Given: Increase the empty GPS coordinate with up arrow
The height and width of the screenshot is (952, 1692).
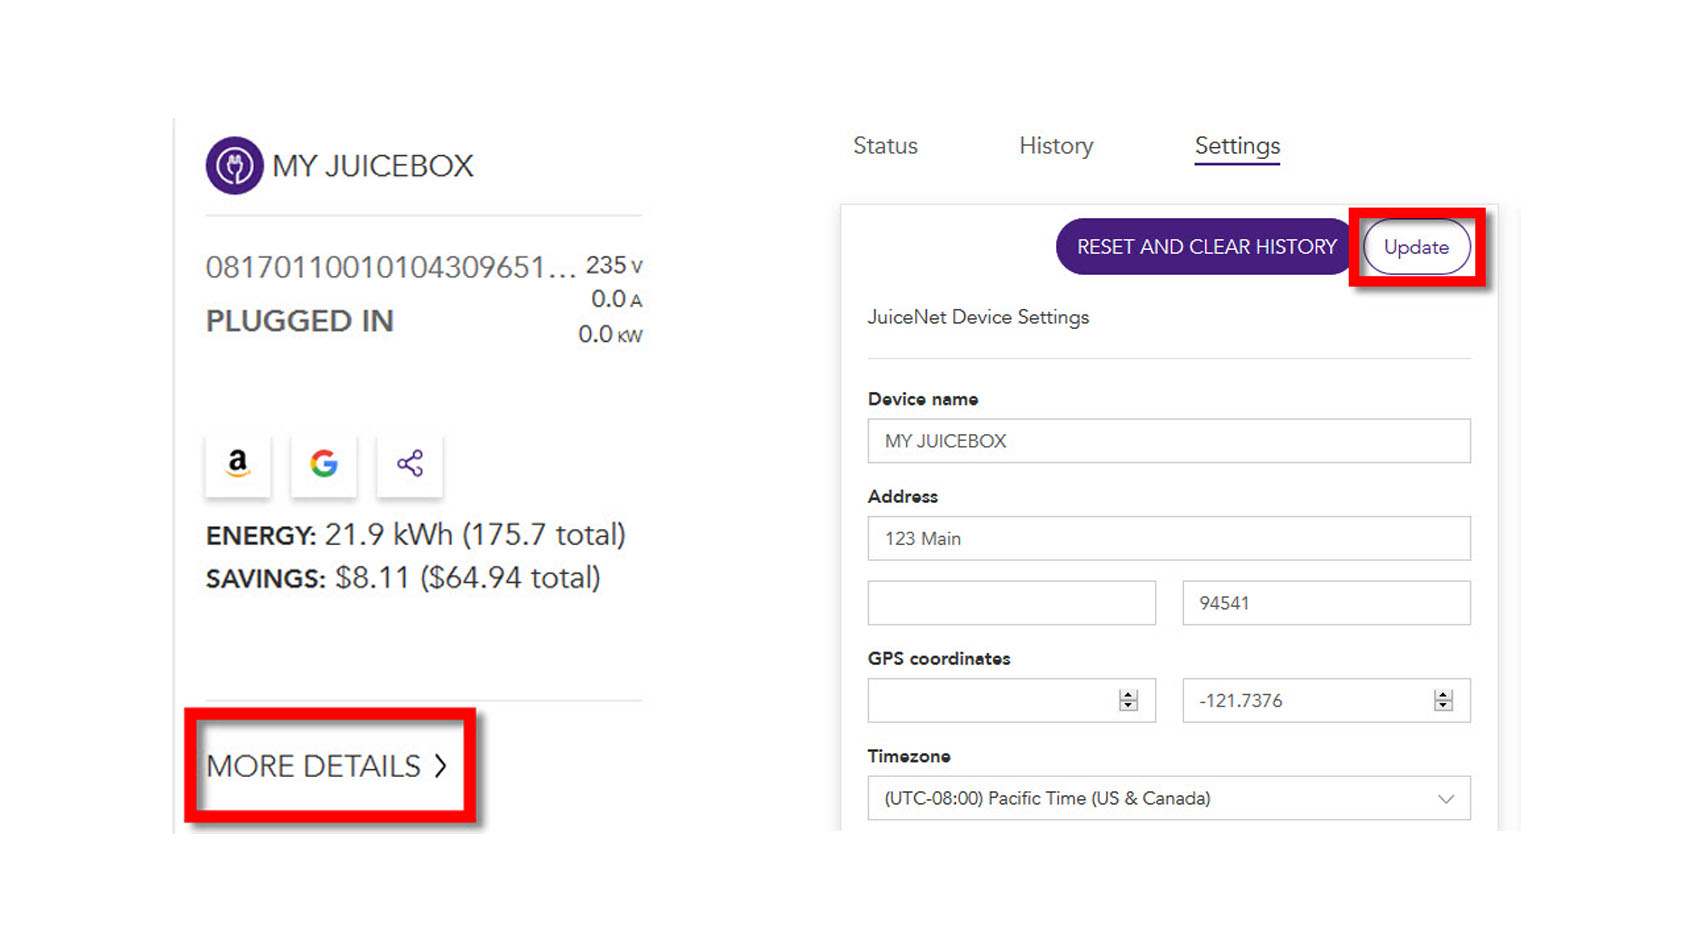Looking at the screenshot, I should pyautogui.click(x=1128, y=695).
